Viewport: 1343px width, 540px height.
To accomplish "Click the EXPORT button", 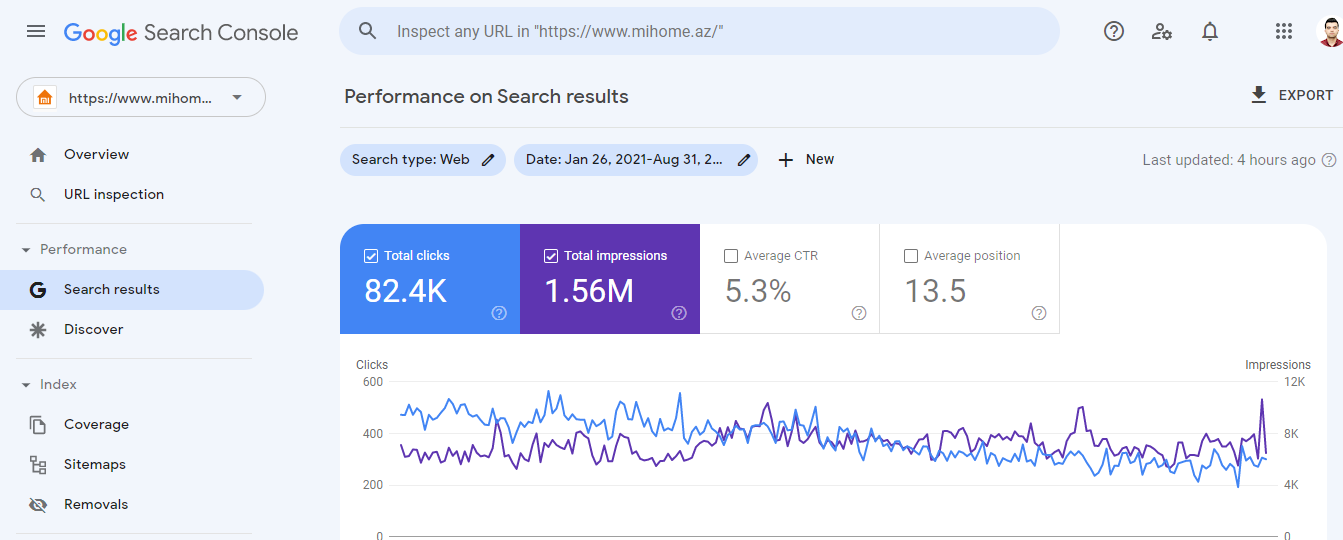I will [1291, 95].
